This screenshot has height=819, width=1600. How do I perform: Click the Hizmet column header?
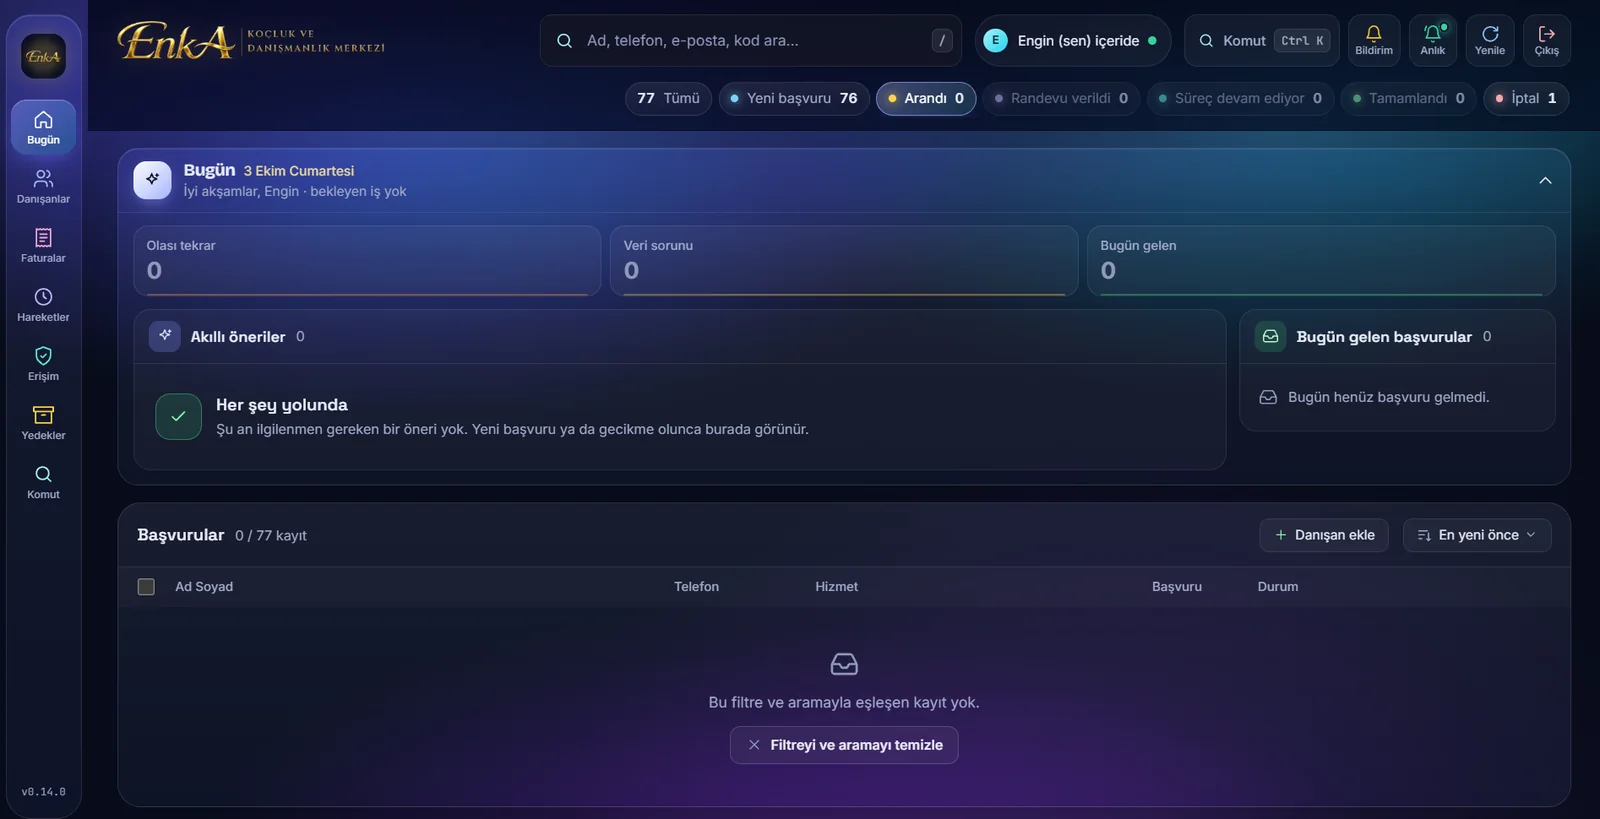tap(836, 587)
